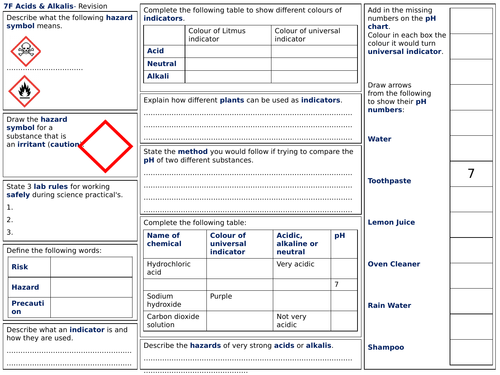Click the Litmus colour cell for Neutral
The image size is (500, 375).
tap(228, 64)
